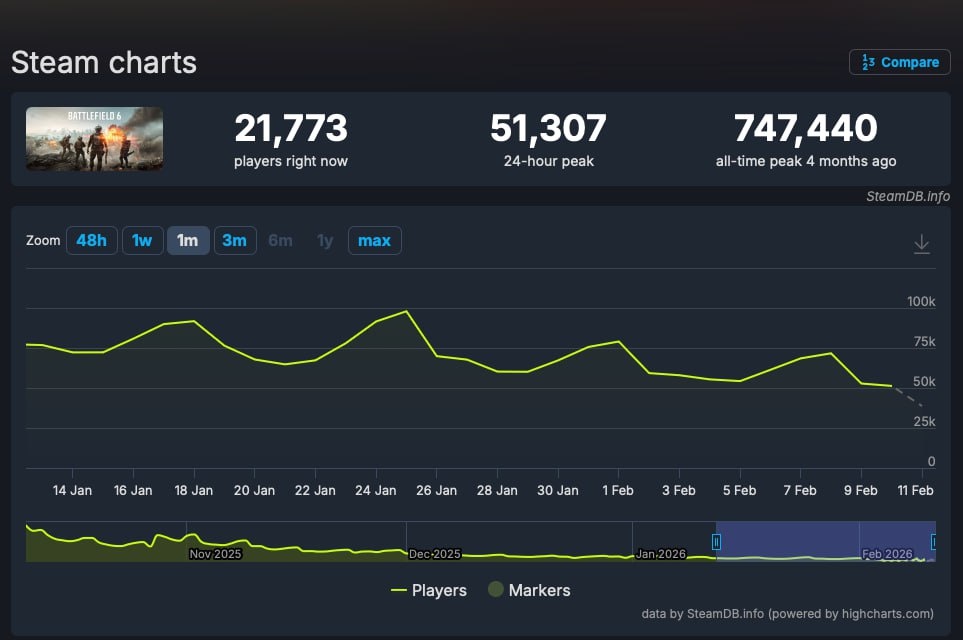The width and height of the screenshot is (963, 640).
Task: Click the 100k y-axis label
Action: (921, 302)
